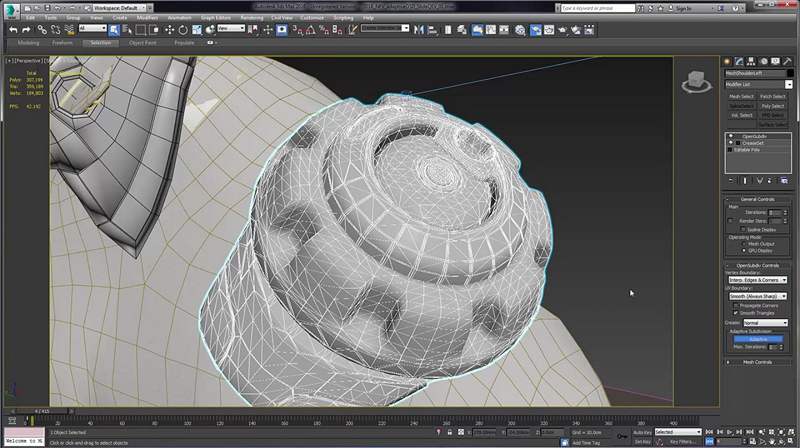
Task: Activate the Select Object tool
Action: tap(114, 29)
